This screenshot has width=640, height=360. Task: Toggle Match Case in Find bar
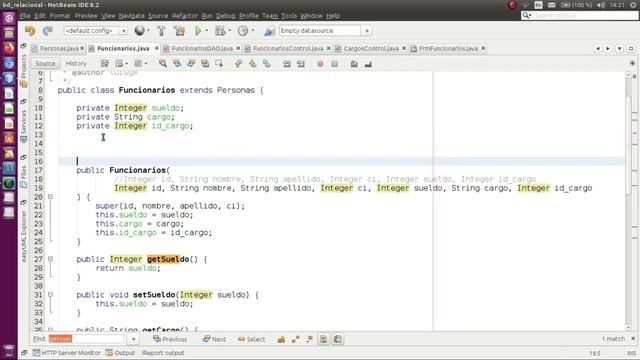pyautogui.click(x=281, y=339)
